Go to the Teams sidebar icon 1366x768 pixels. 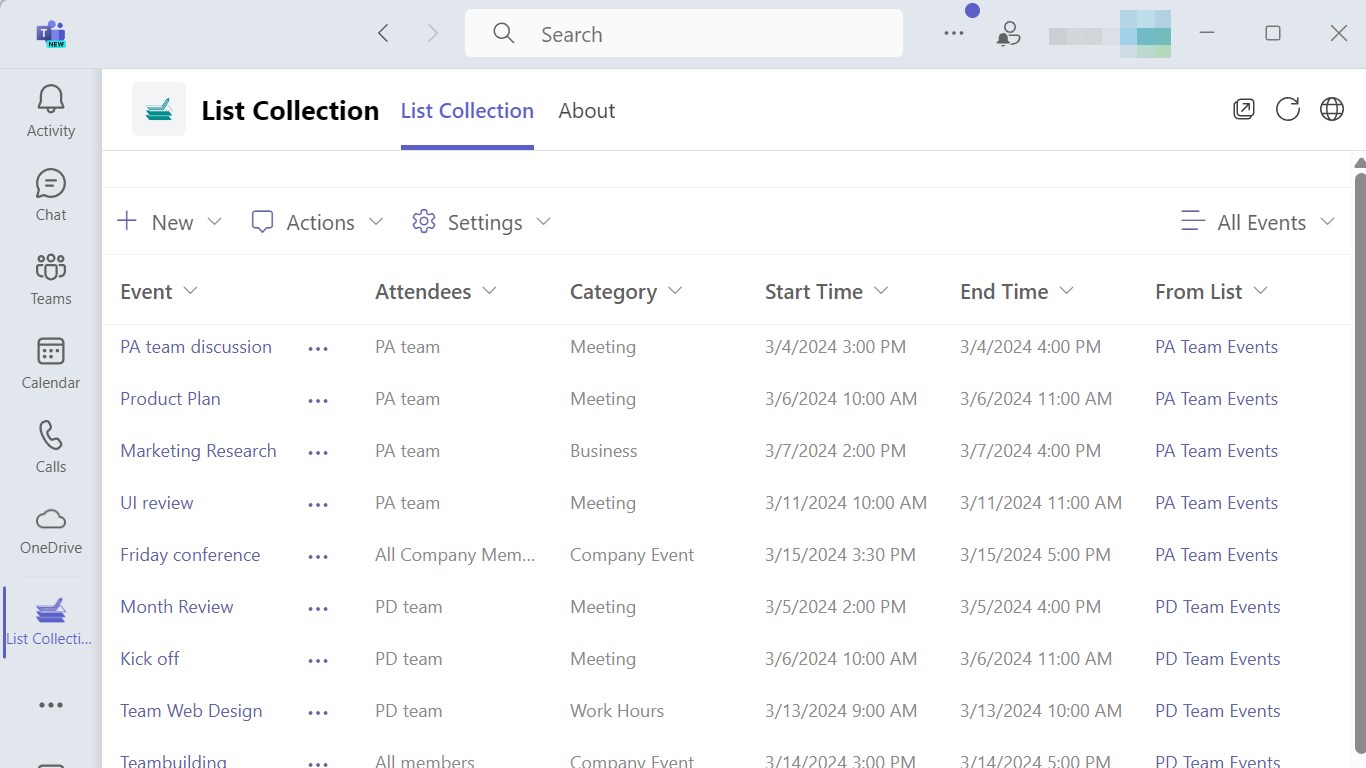pyautogui.click(x=51, y=278)
